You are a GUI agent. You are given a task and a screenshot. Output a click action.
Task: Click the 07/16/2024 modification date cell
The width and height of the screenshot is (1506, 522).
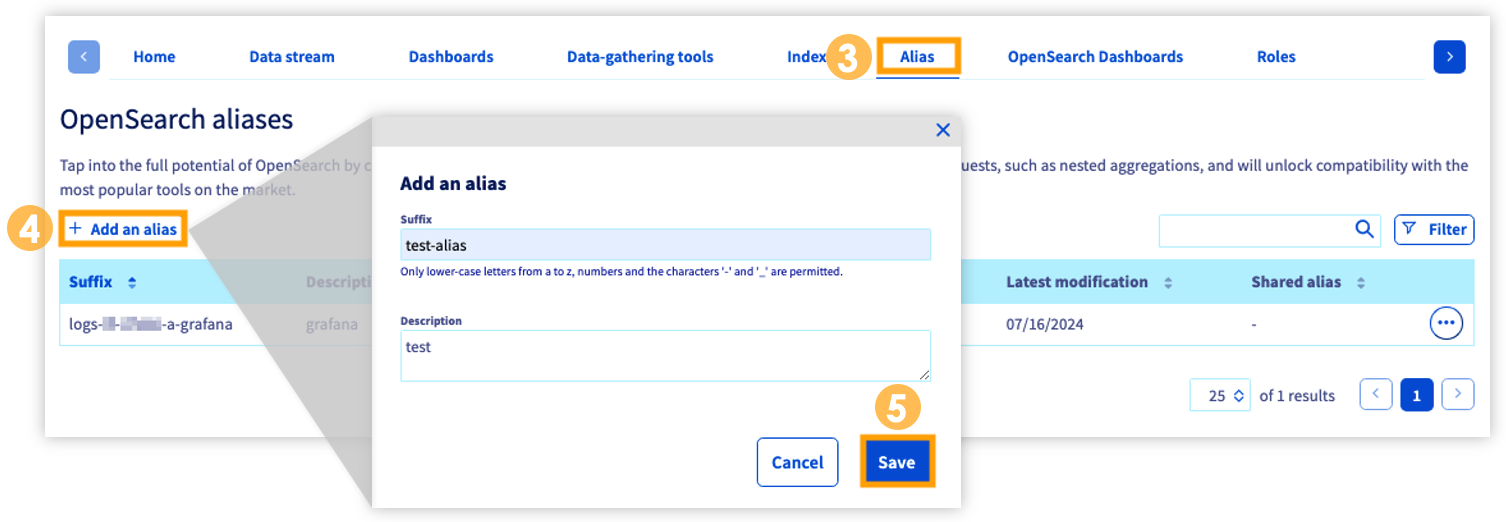tap(1045, 324)
